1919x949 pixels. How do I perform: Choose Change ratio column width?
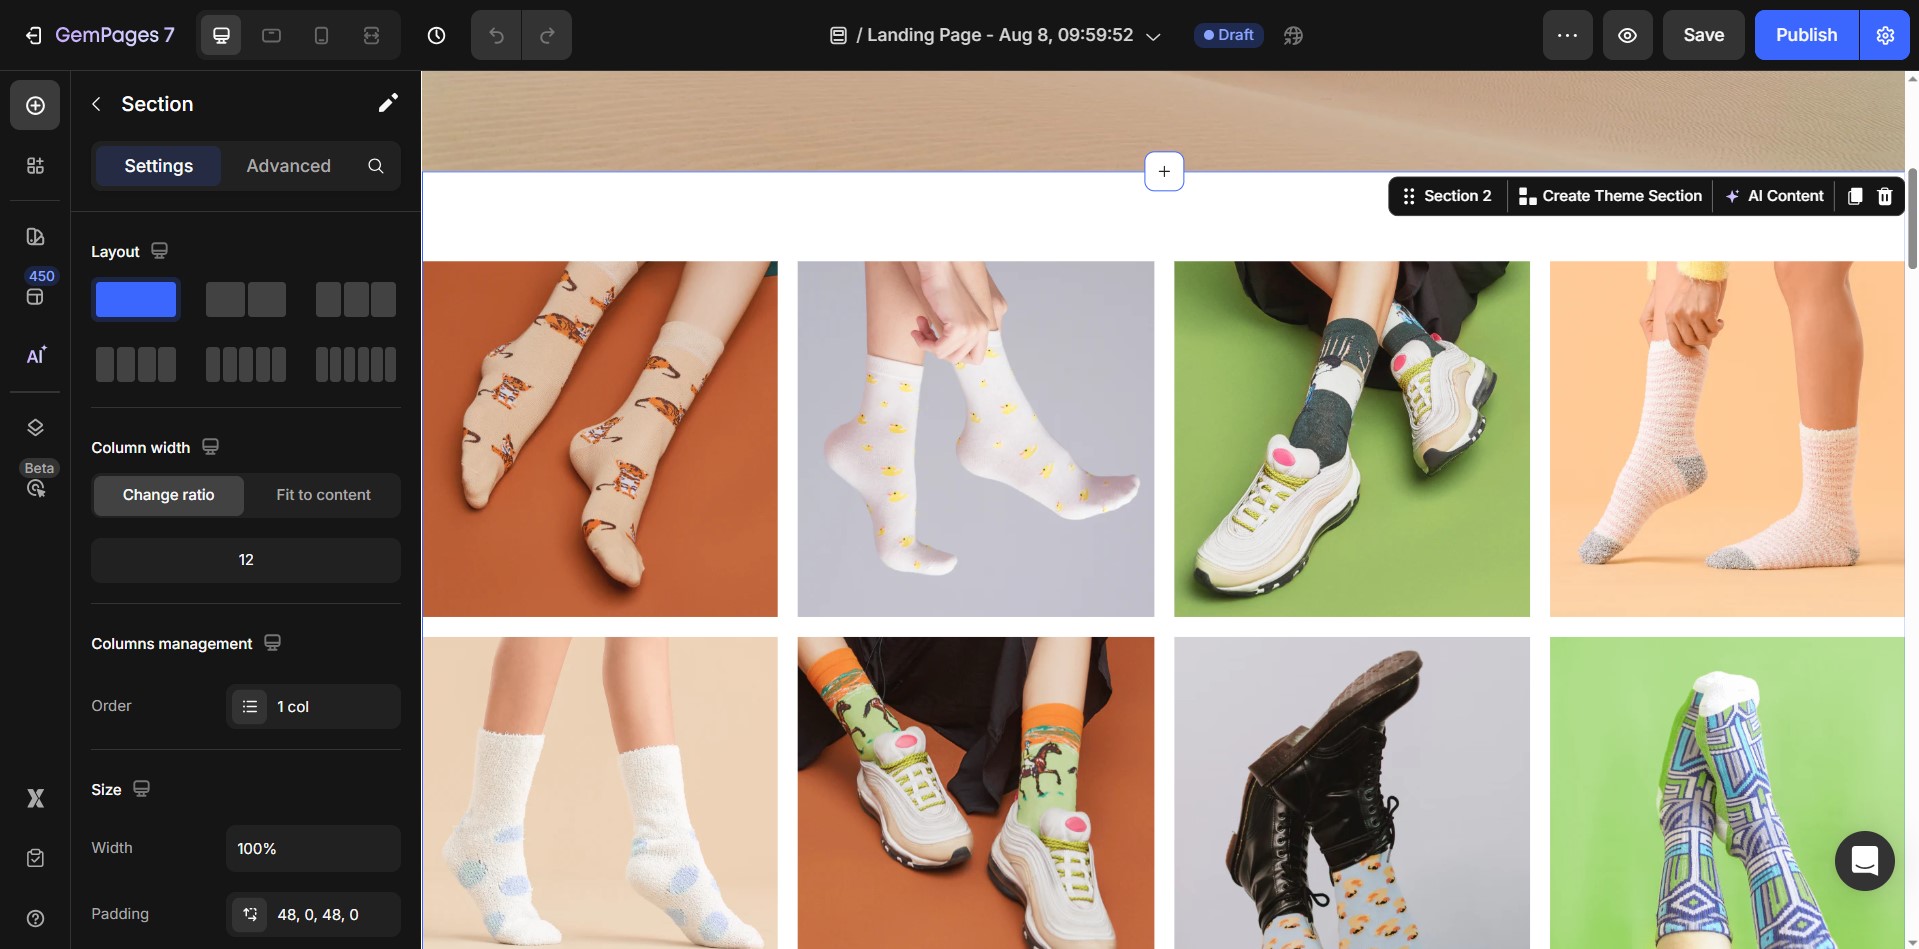coord(168,495)
